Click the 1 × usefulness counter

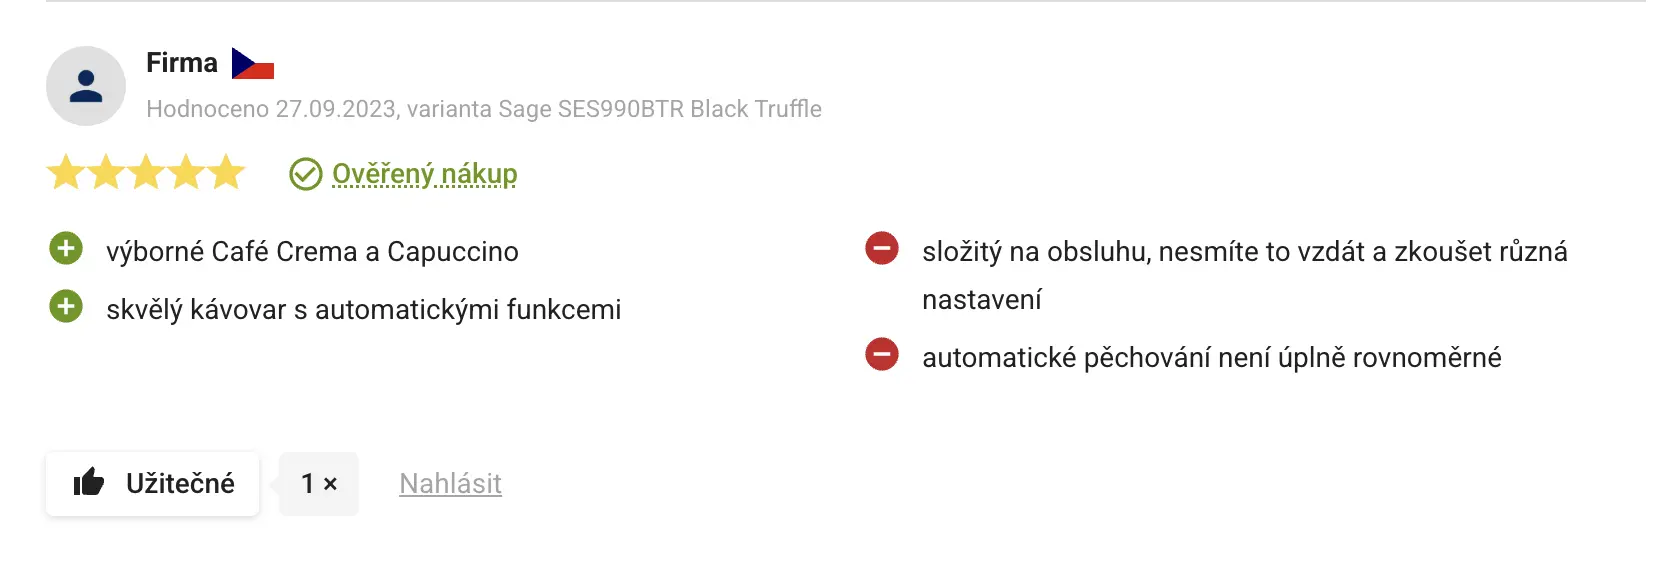318,484
